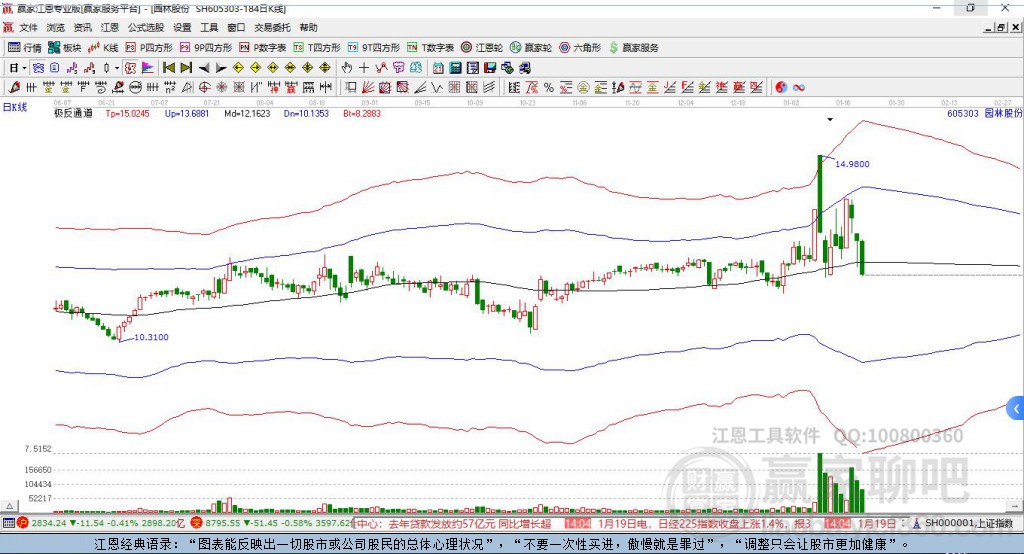Click the Tp=15.0245 indicator value
The image size is (1024, 554).
[x=127, y=114]
